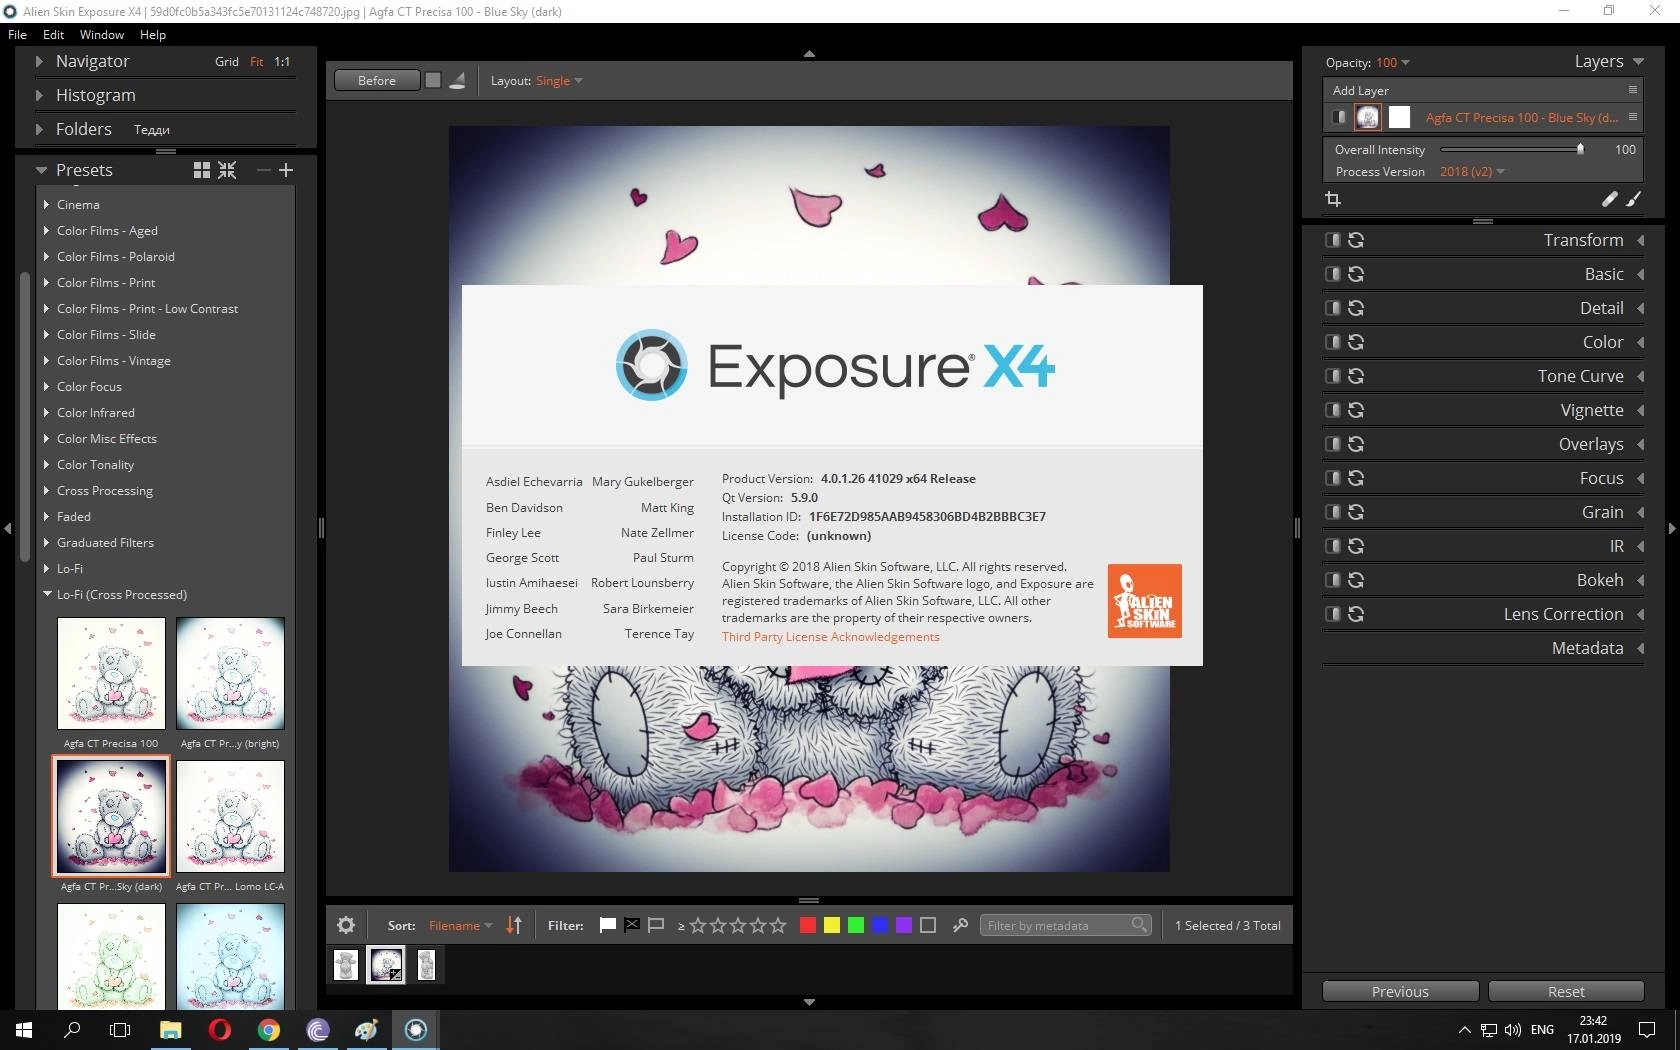Reset the Bokeh panel settings
The image size is (1680, 1050).
tap(1356, 580)
